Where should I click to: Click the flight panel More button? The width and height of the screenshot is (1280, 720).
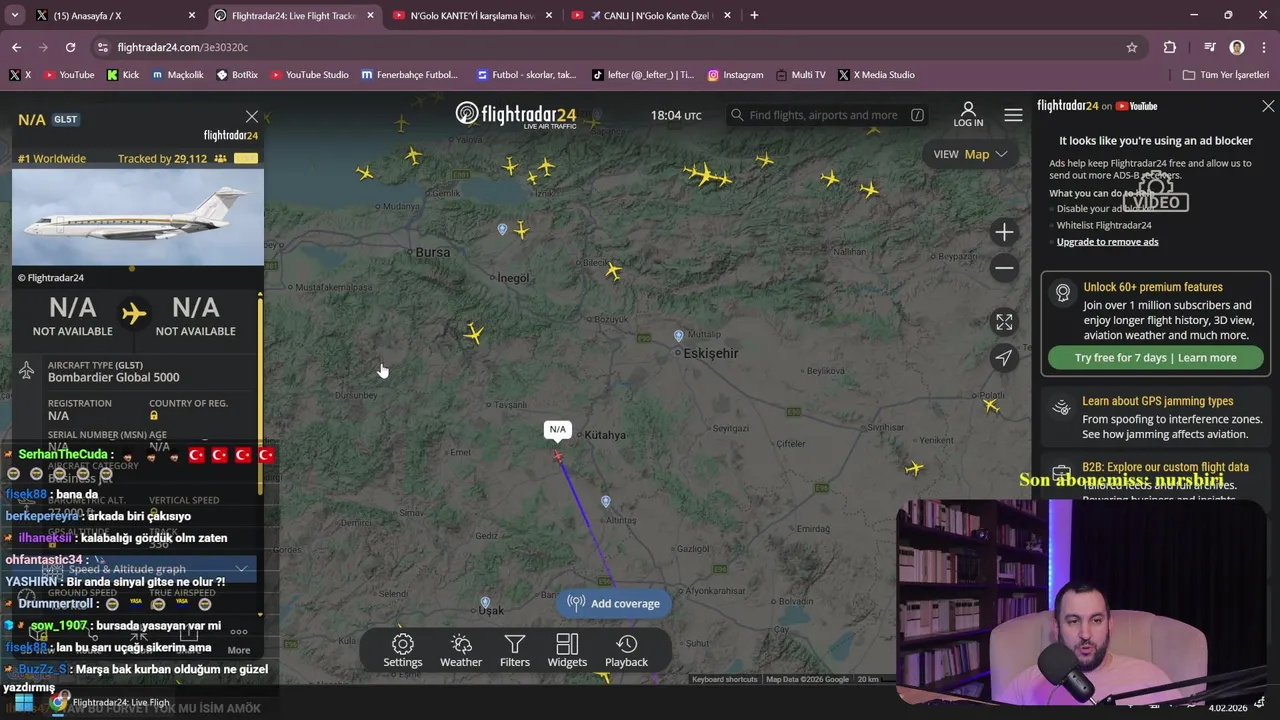coord(238,639)
